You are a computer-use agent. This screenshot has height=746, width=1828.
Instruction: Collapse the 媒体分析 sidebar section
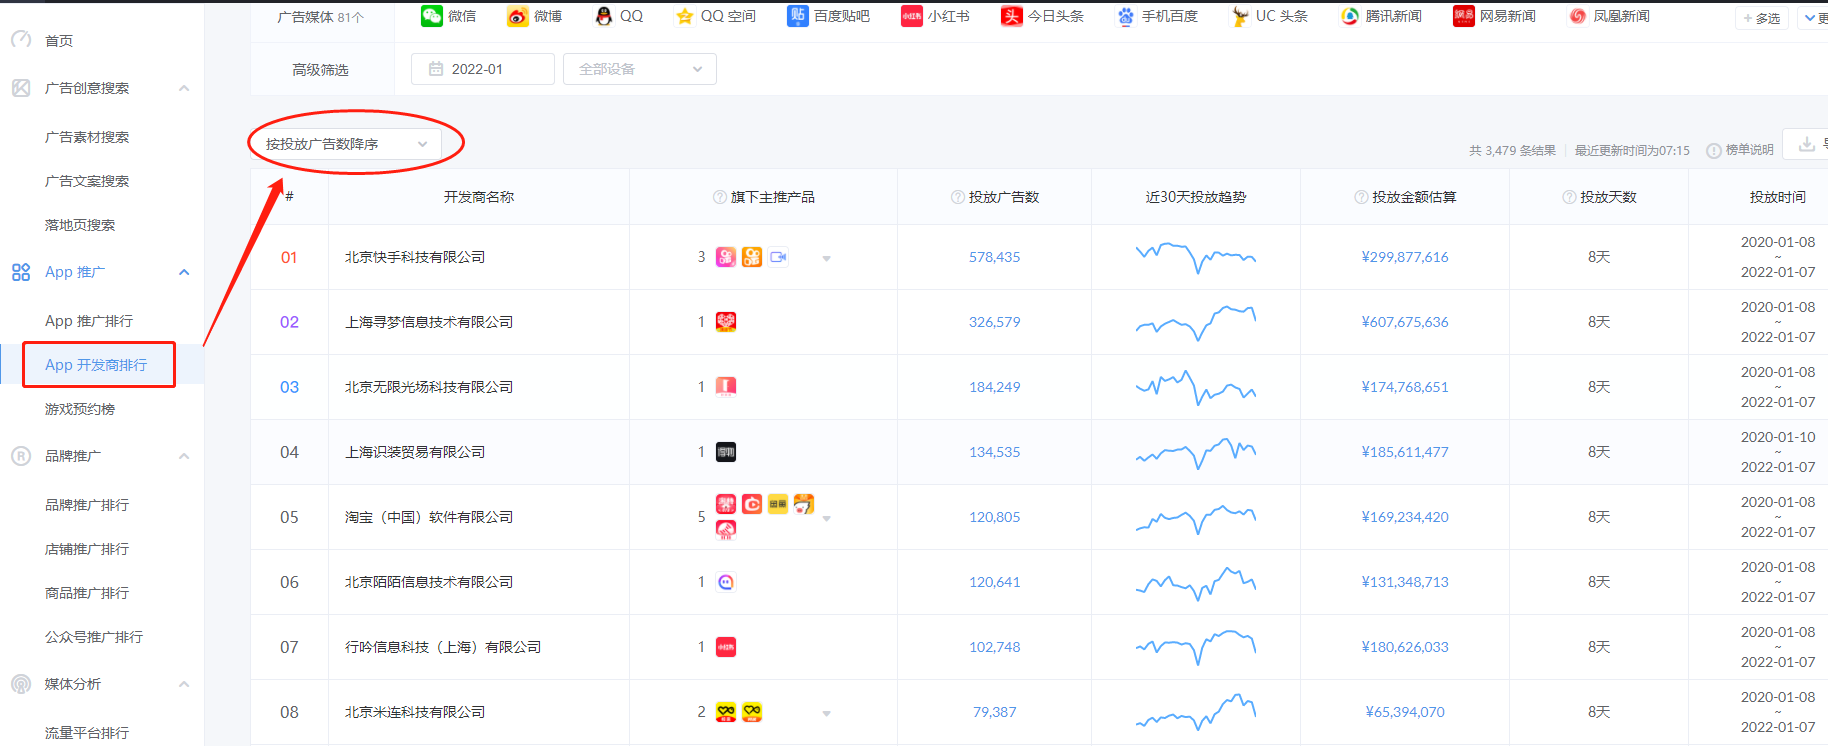[x=184, y=684]
